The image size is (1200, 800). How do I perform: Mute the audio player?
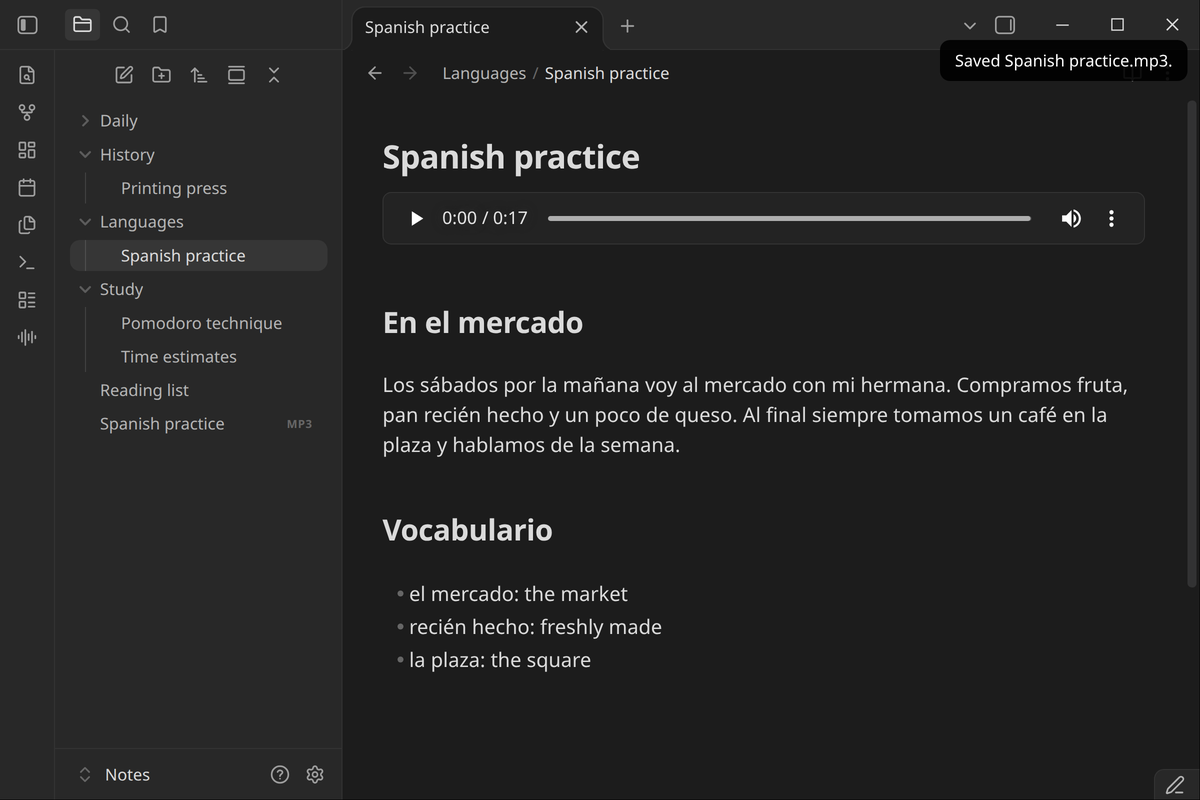pos(1071,218)
